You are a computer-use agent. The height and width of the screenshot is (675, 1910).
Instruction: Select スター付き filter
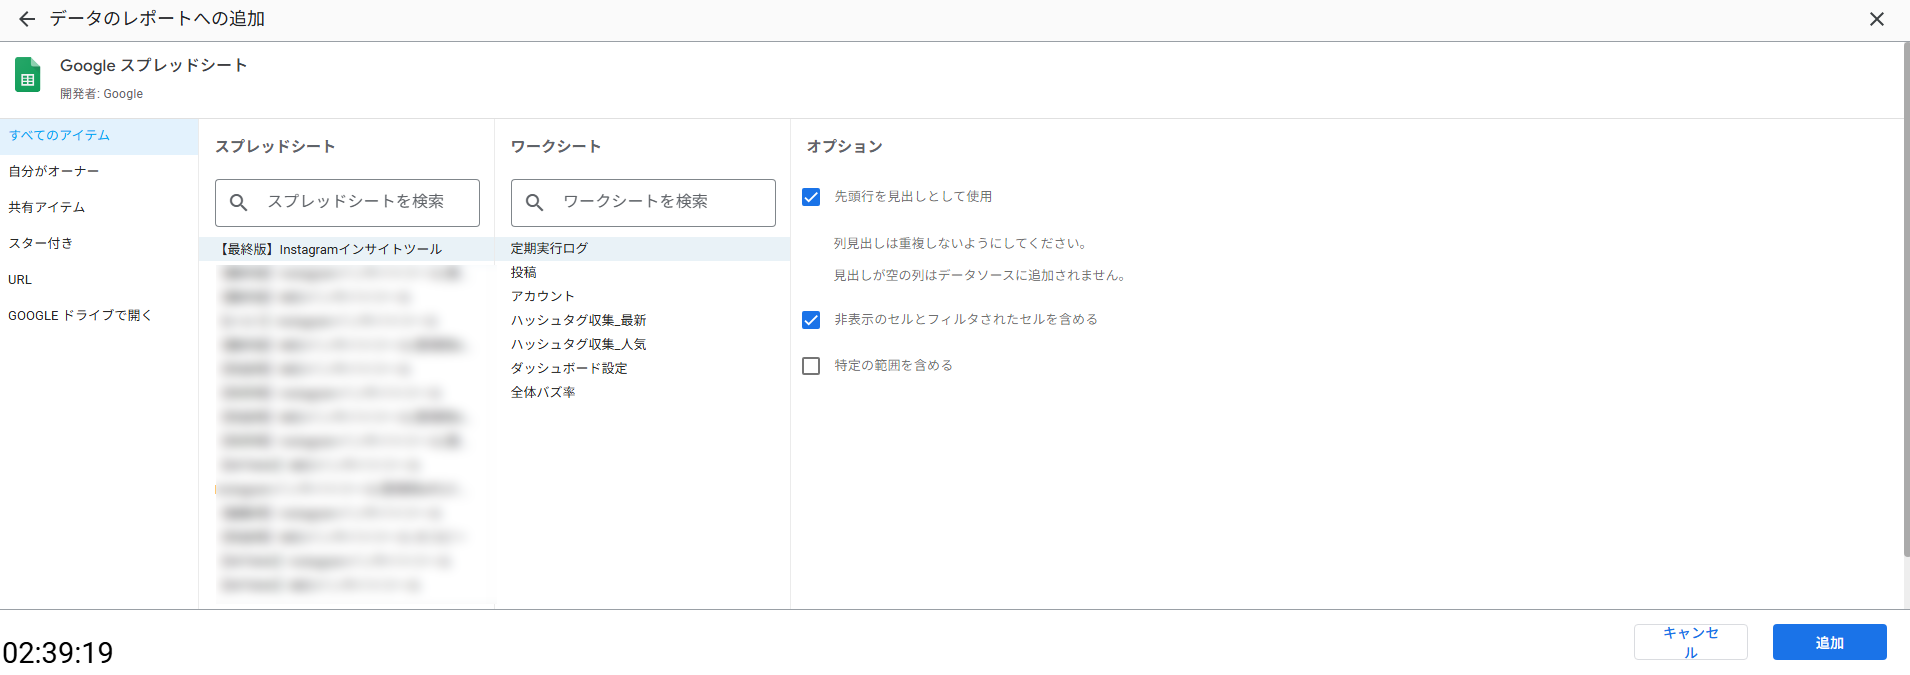tap(99, 244)
